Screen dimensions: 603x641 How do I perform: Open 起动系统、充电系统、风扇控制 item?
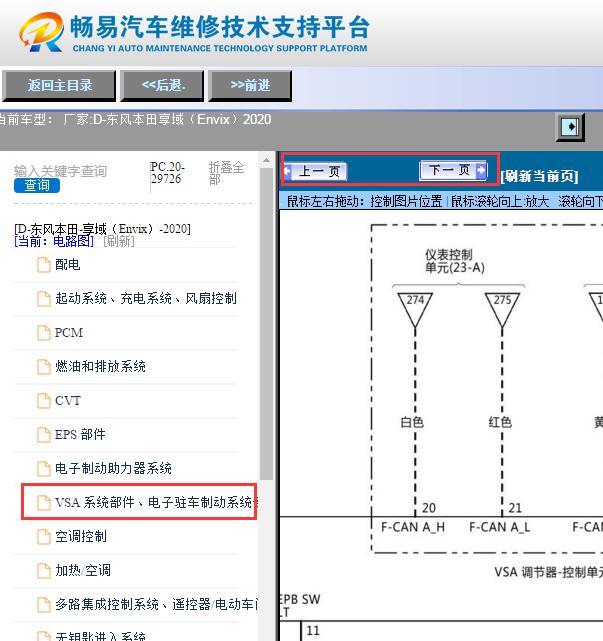146,299
